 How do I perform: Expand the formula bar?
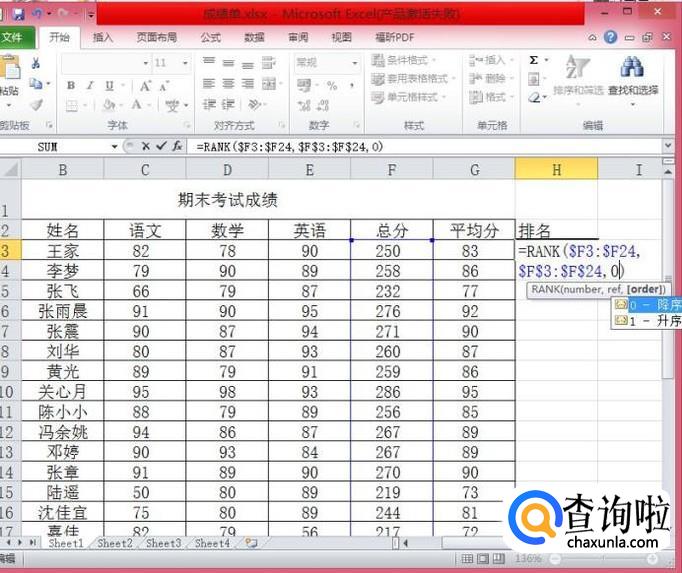(669, 146)
